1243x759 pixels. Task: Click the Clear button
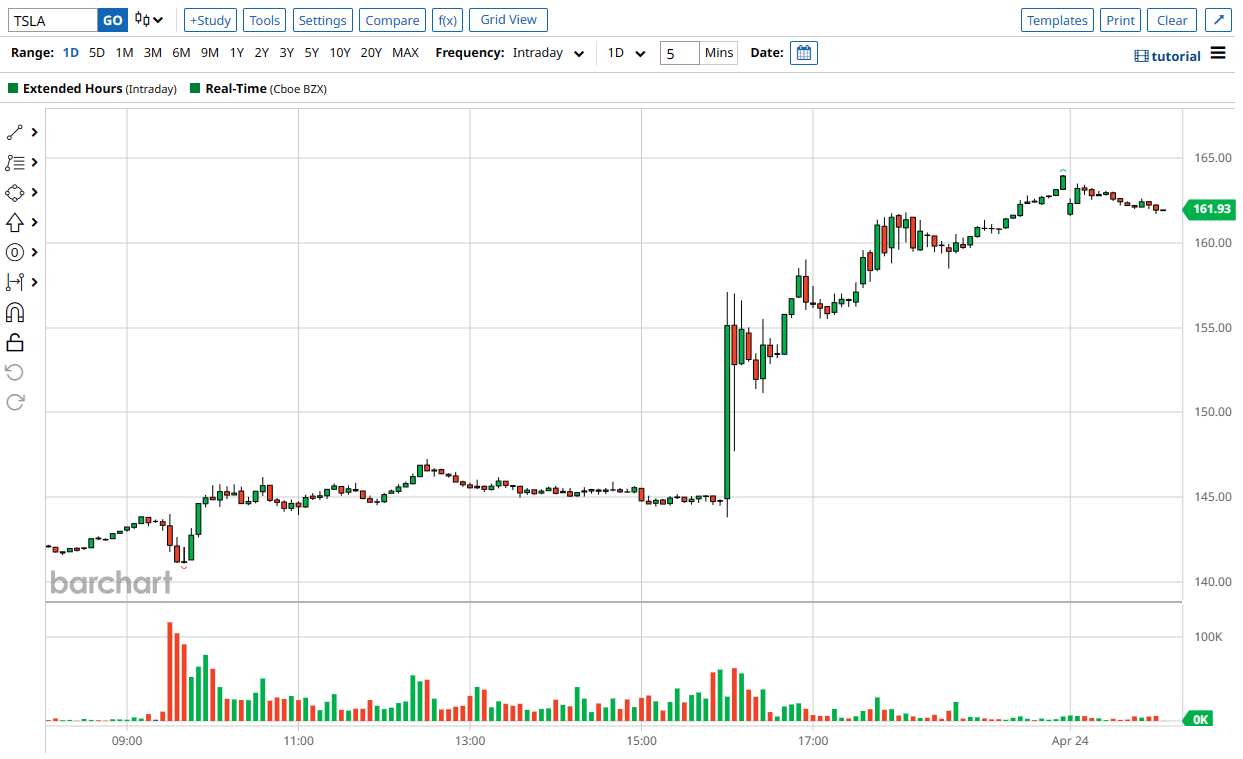pyautogui.click(x=1172, y=20)
